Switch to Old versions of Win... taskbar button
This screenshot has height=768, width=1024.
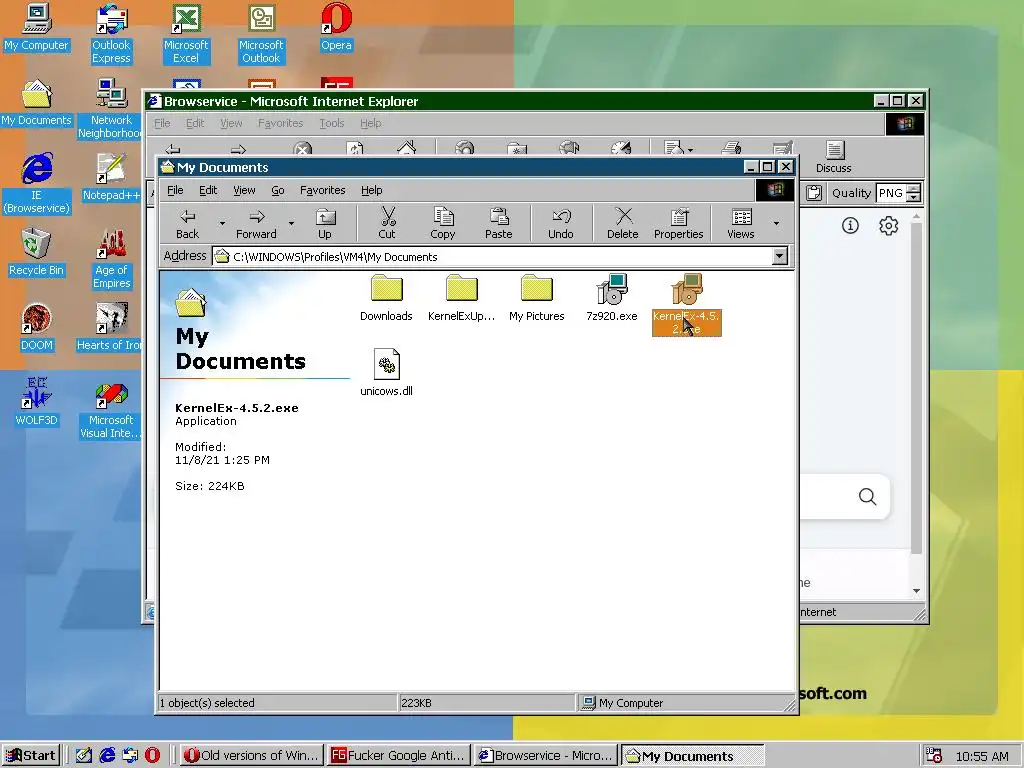(x=252, y=756)
